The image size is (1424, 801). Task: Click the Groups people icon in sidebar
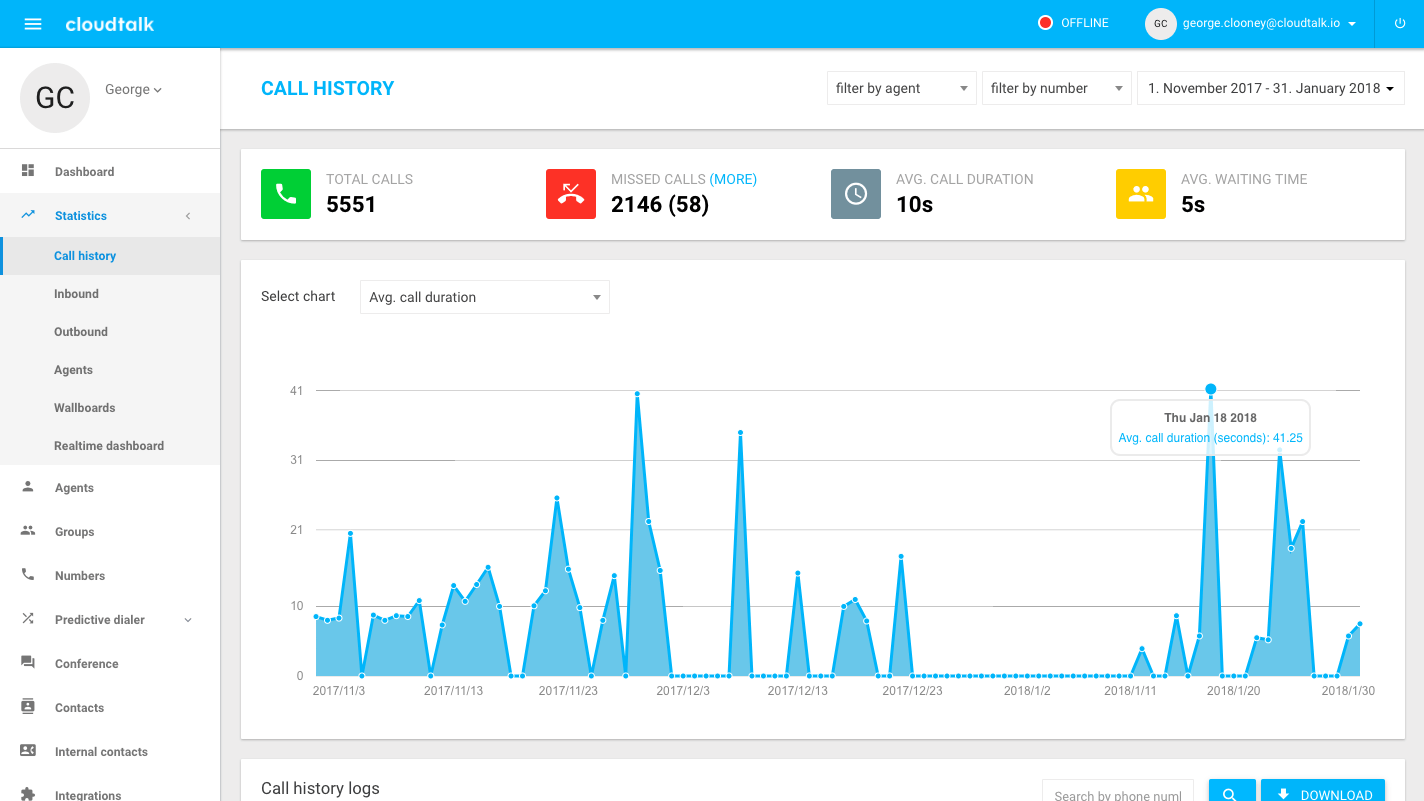pyautogui.click(x=30, y=531)
